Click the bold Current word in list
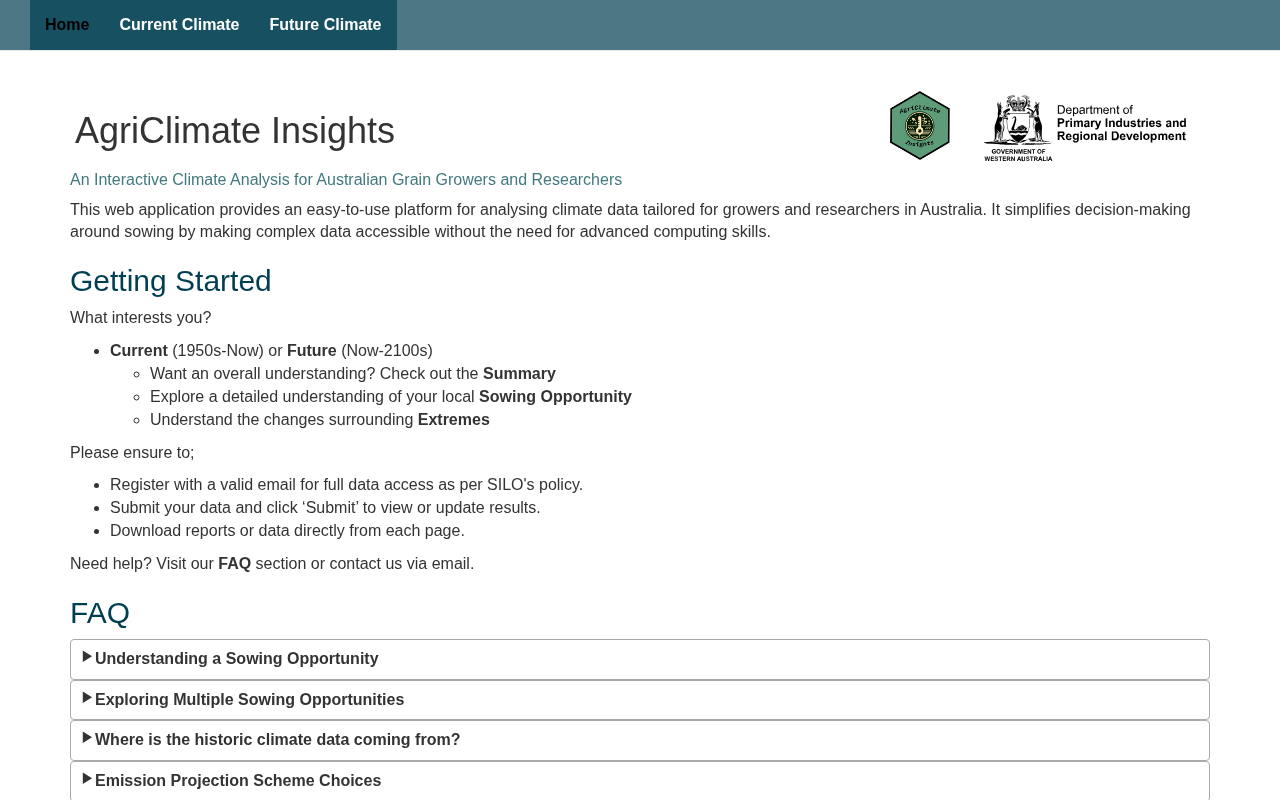This screenshot has width=1280, height=800. [x=139, y=351]
